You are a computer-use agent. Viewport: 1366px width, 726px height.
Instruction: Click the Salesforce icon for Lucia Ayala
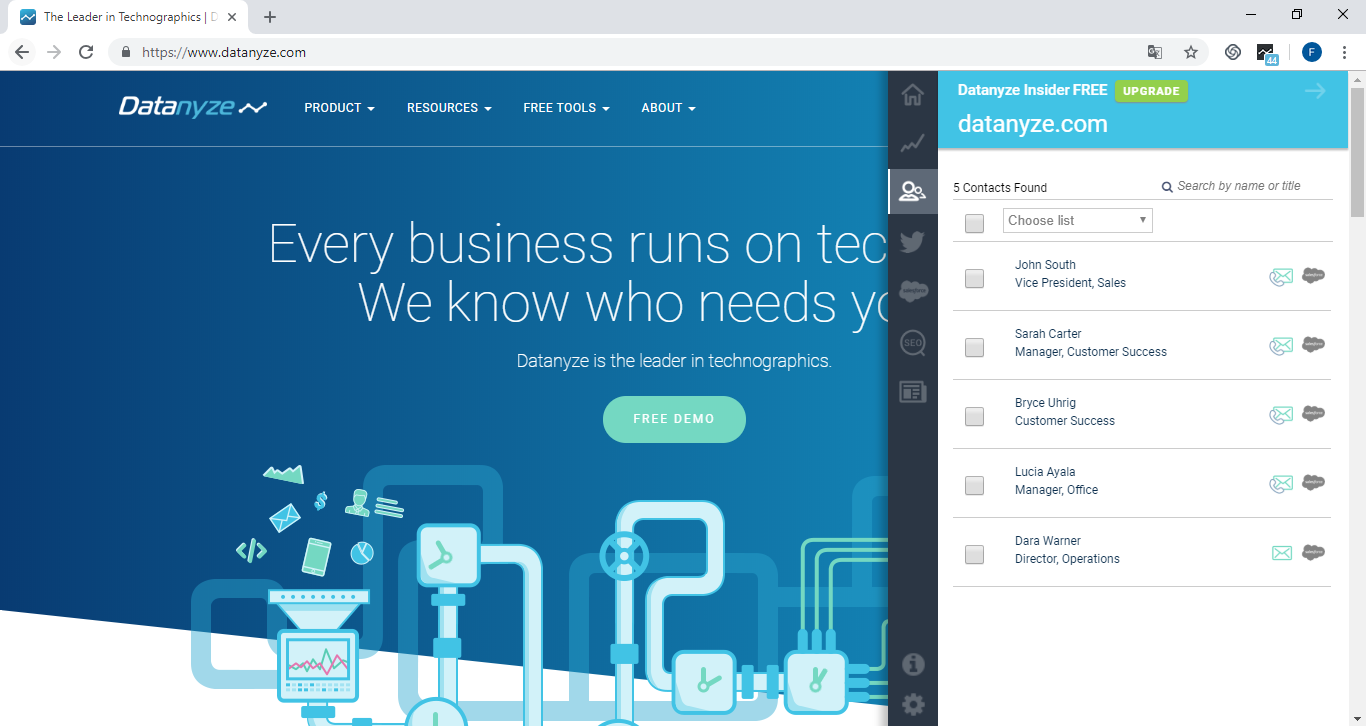pos(1314,483)
